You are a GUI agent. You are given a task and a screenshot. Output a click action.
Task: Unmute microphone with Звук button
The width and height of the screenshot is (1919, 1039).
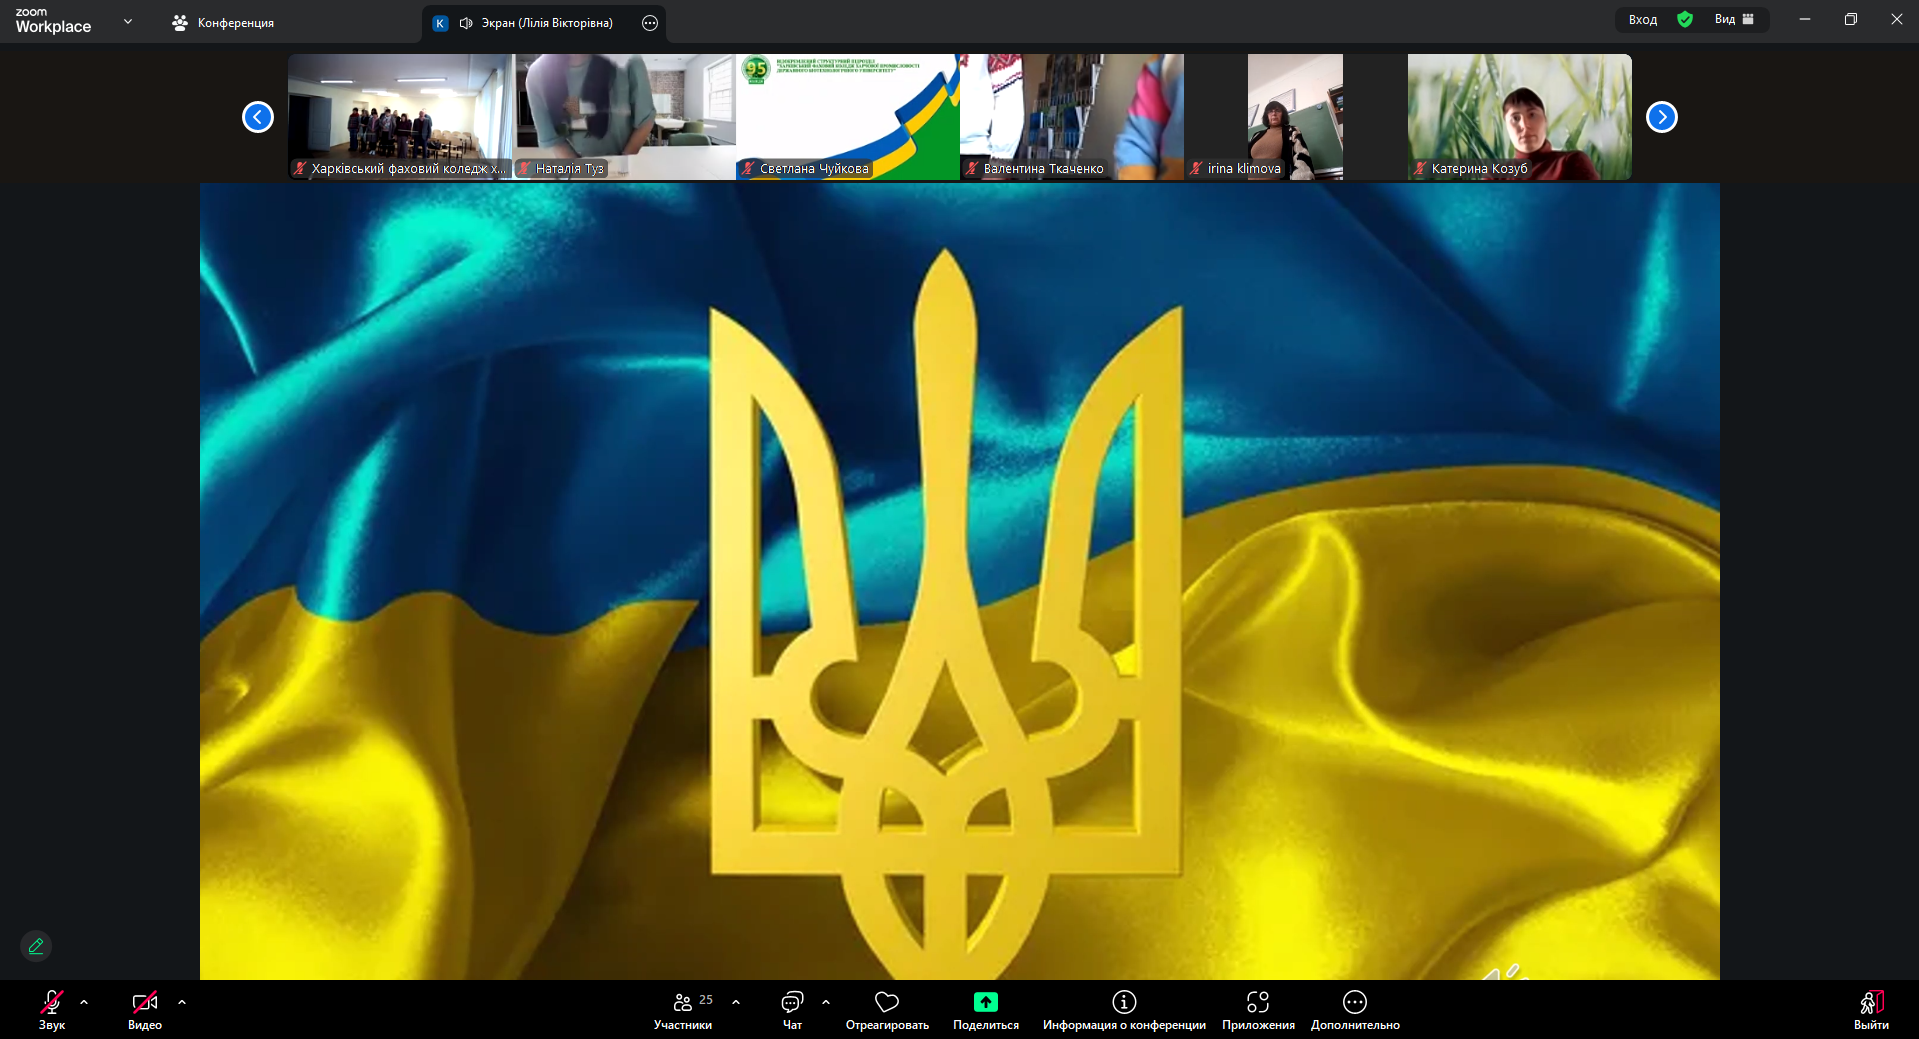[52, 1010]
